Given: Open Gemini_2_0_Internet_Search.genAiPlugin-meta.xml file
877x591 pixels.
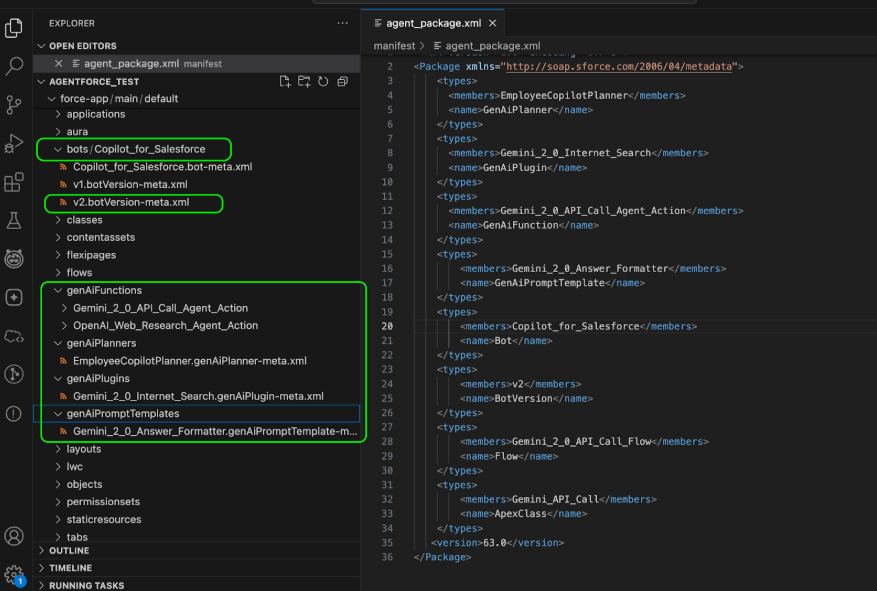Looking at the screenshot, I should click(198, 396).
